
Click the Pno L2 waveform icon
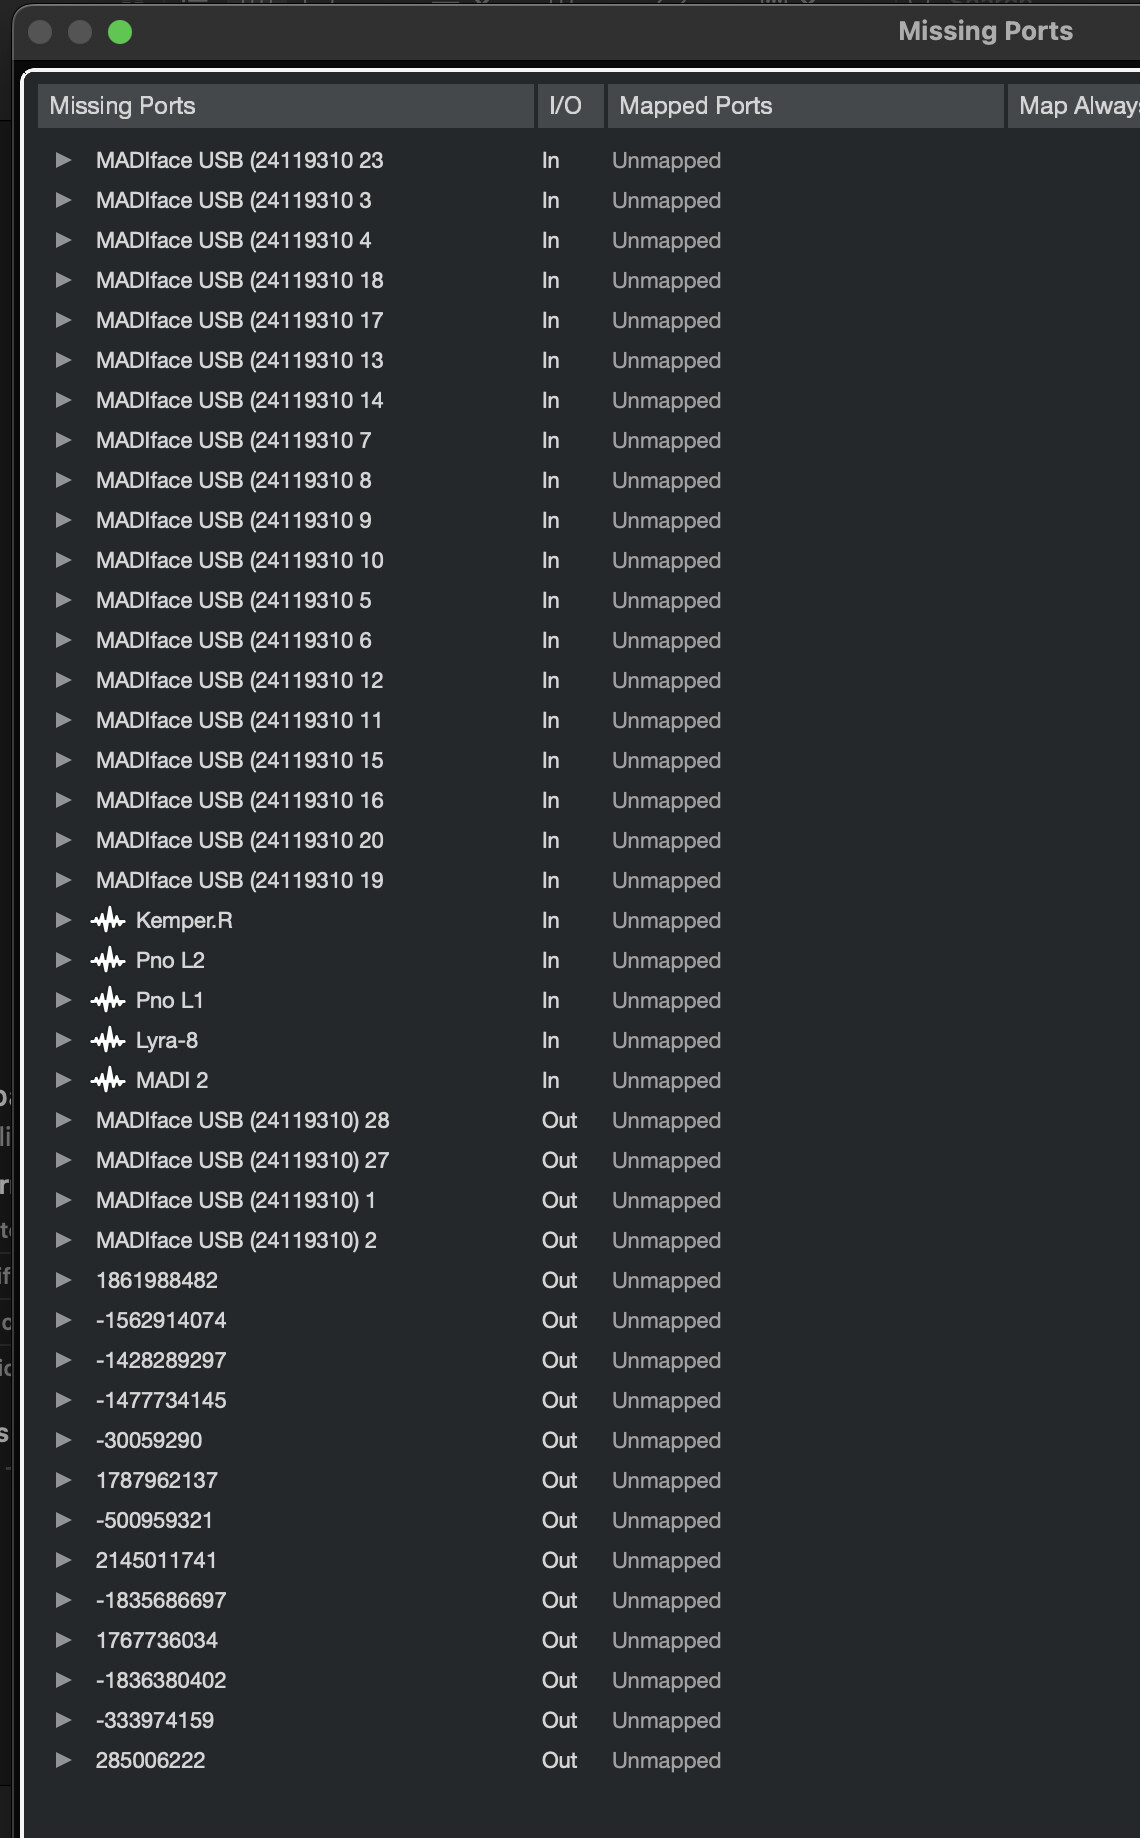[x=108, y=960]
